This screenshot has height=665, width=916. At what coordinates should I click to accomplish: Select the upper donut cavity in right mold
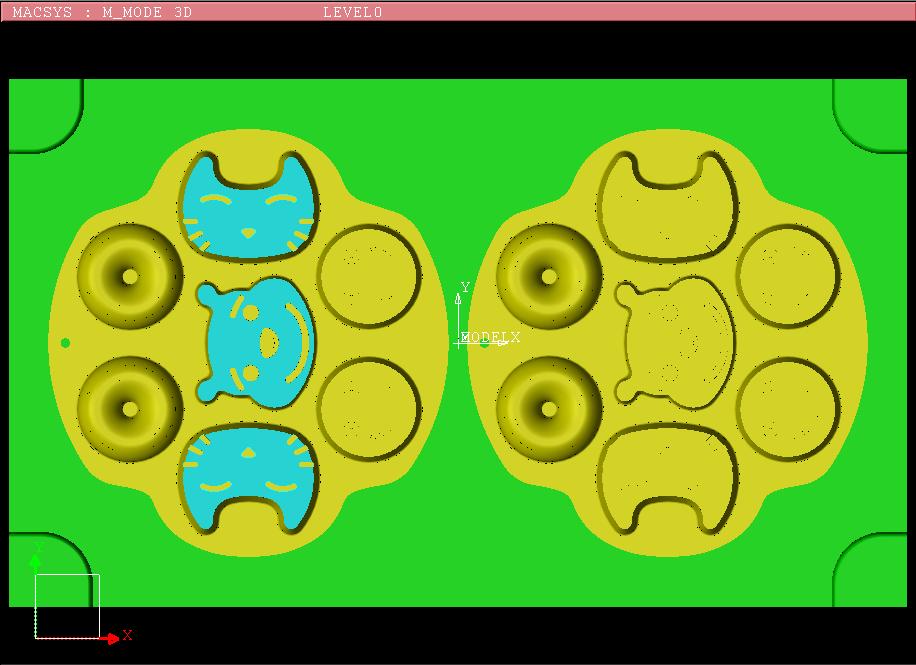(549, 276)
